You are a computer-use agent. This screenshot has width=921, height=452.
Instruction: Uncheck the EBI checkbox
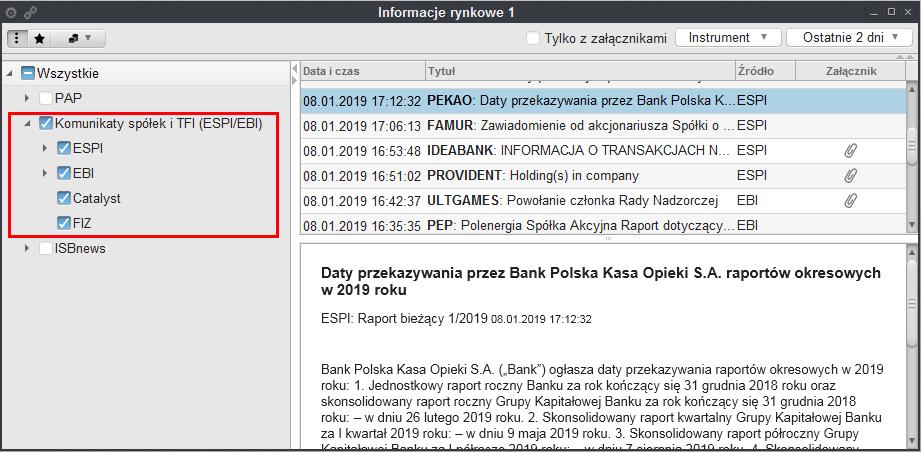pyautogui.click(x=63, y=173)
